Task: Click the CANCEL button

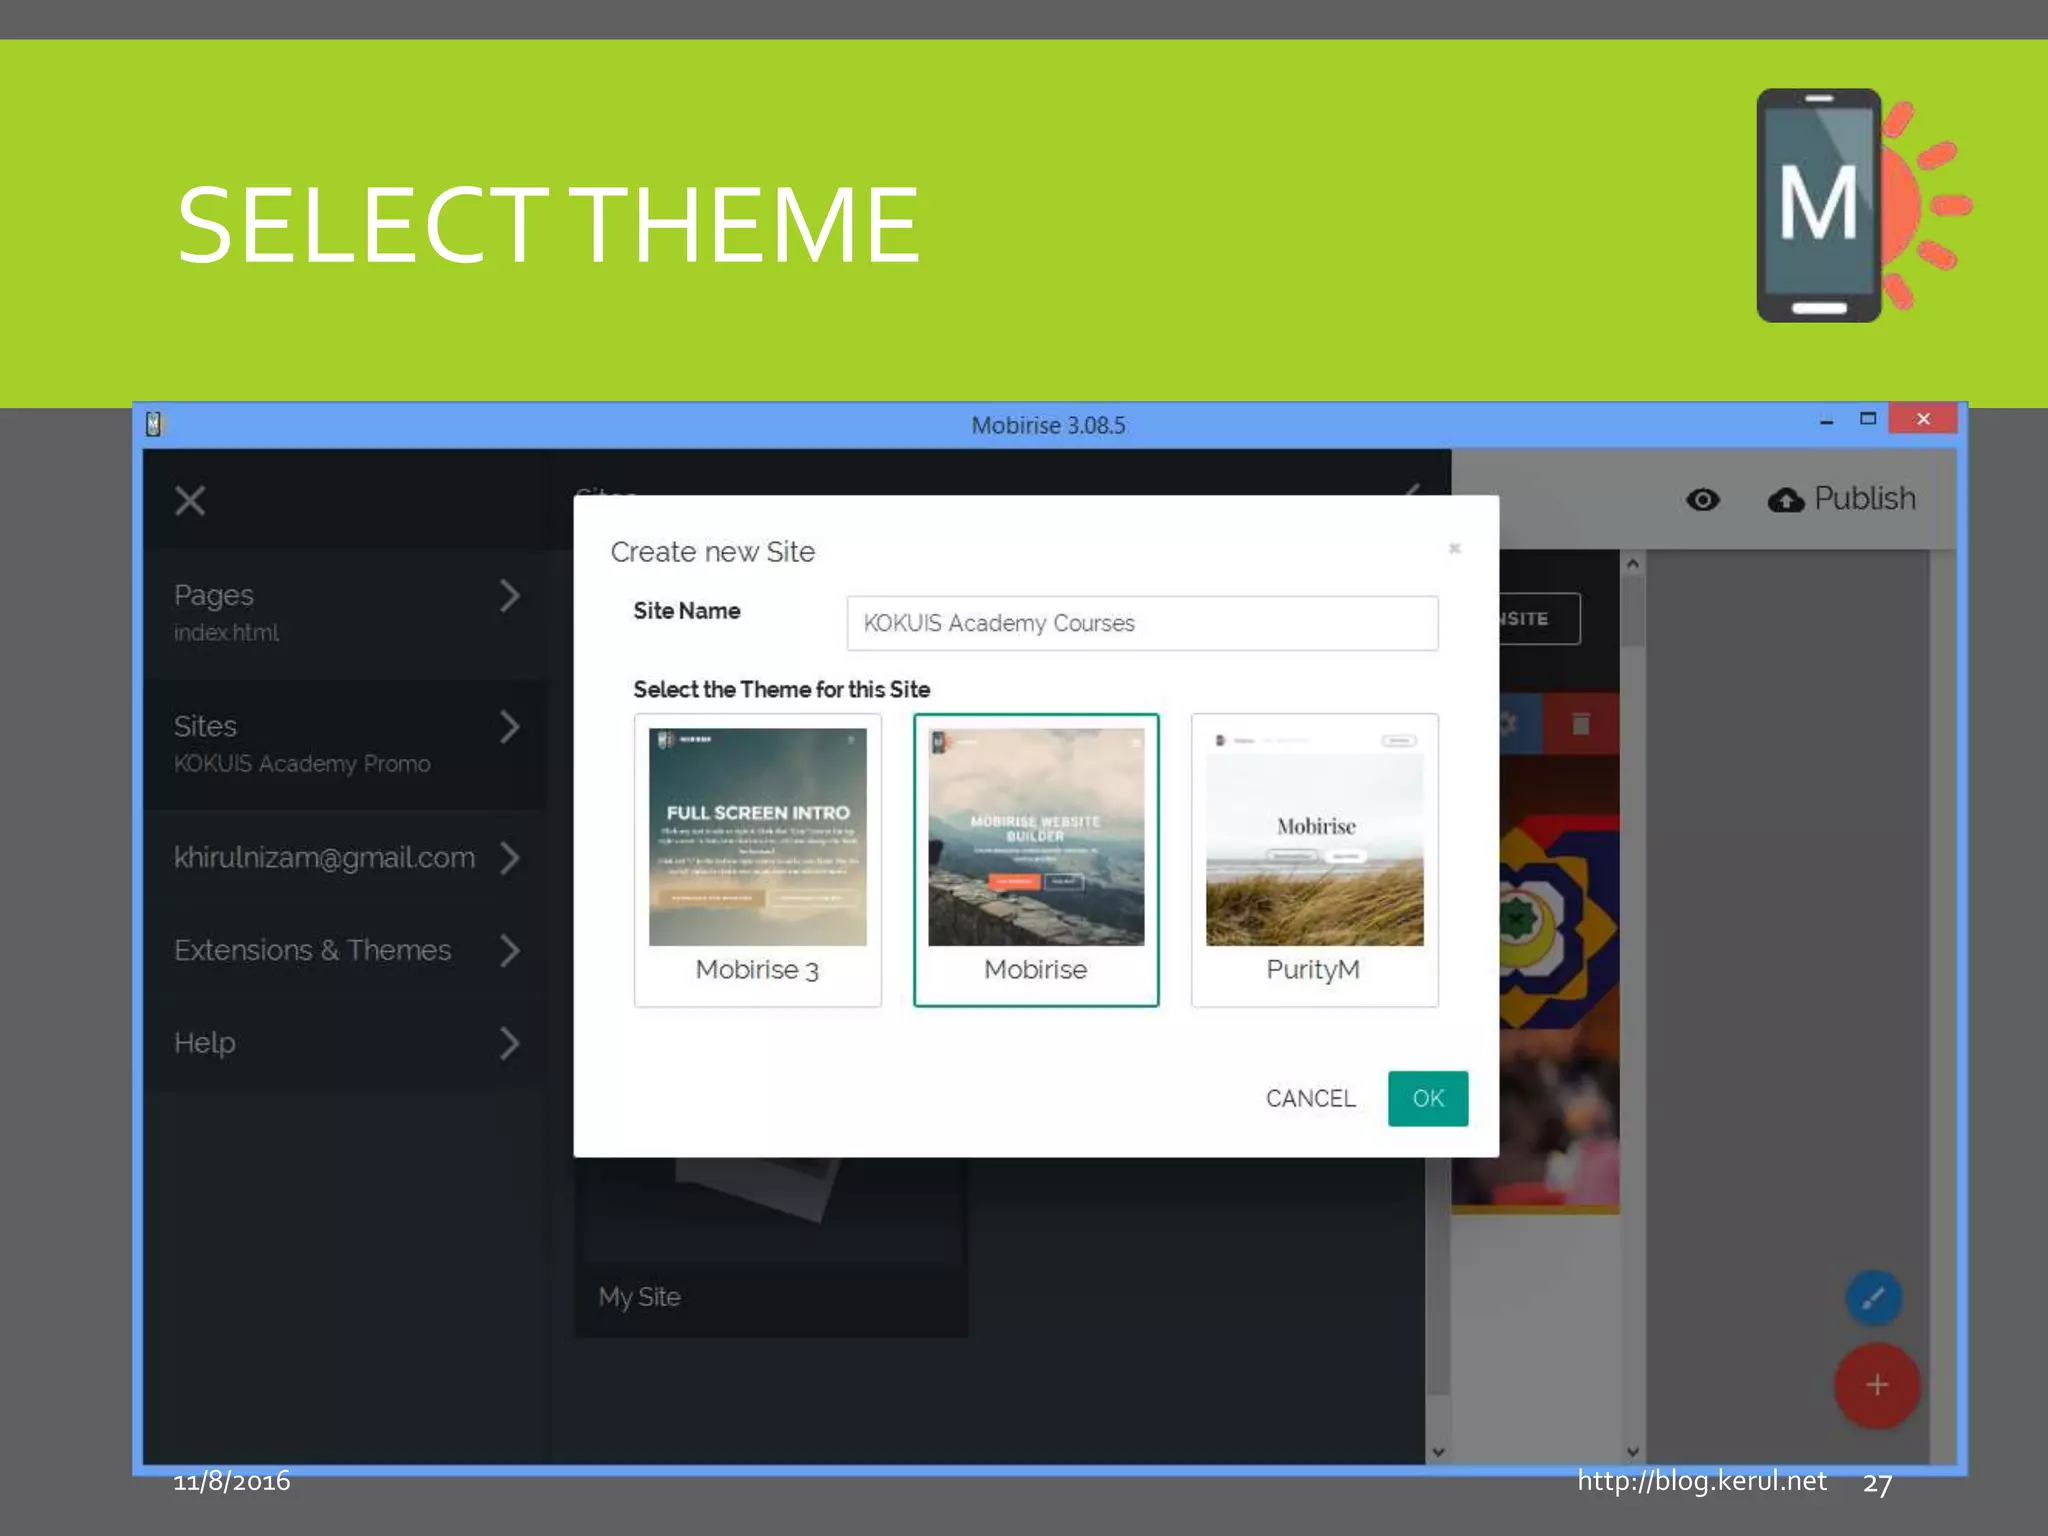Action: click(x=1310, y=1098)
